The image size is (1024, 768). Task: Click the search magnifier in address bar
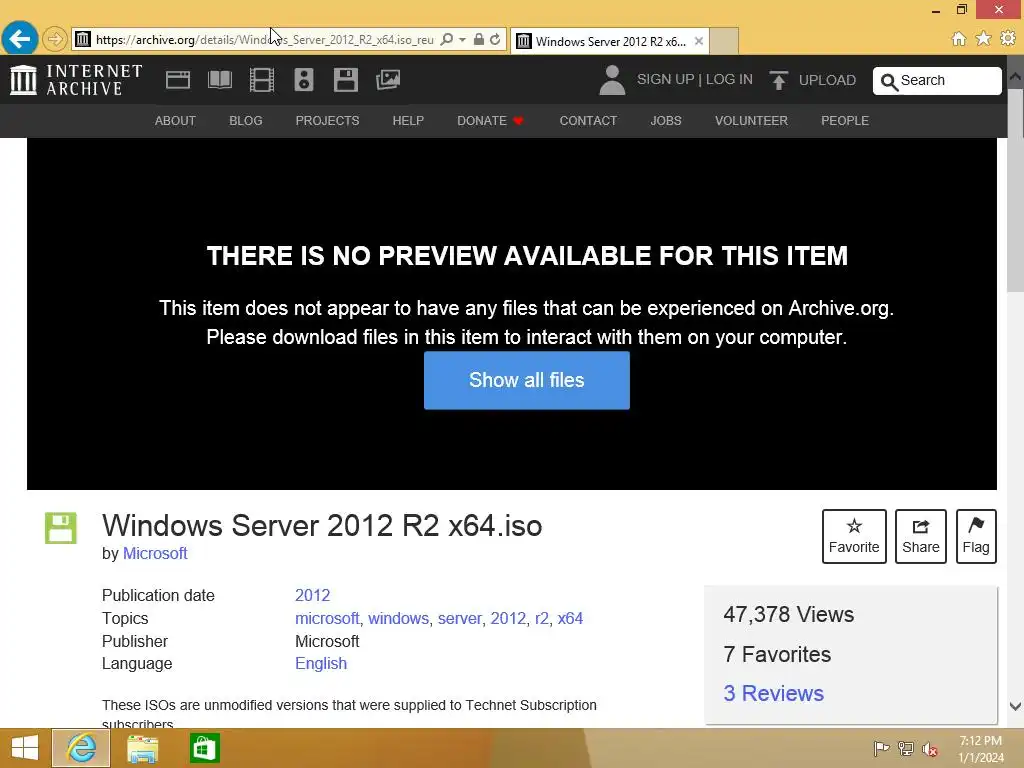[x=447, y=39]
